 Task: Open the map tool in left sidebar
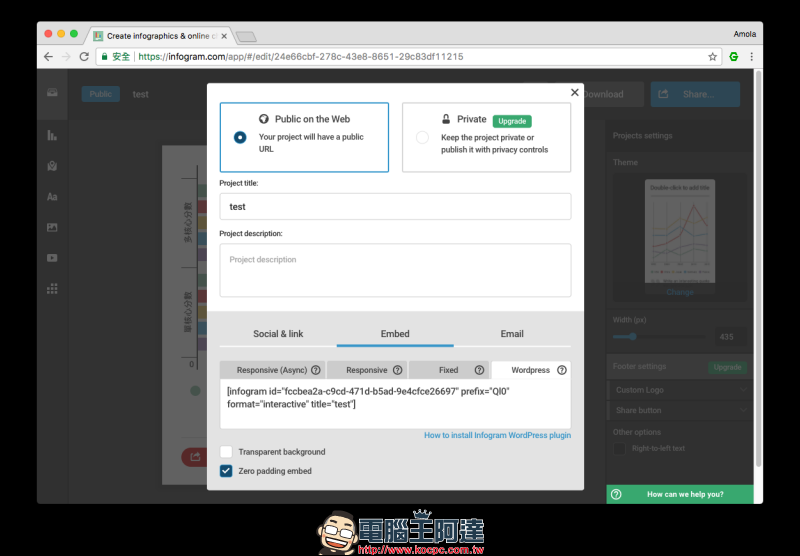(x=52, y=166)
